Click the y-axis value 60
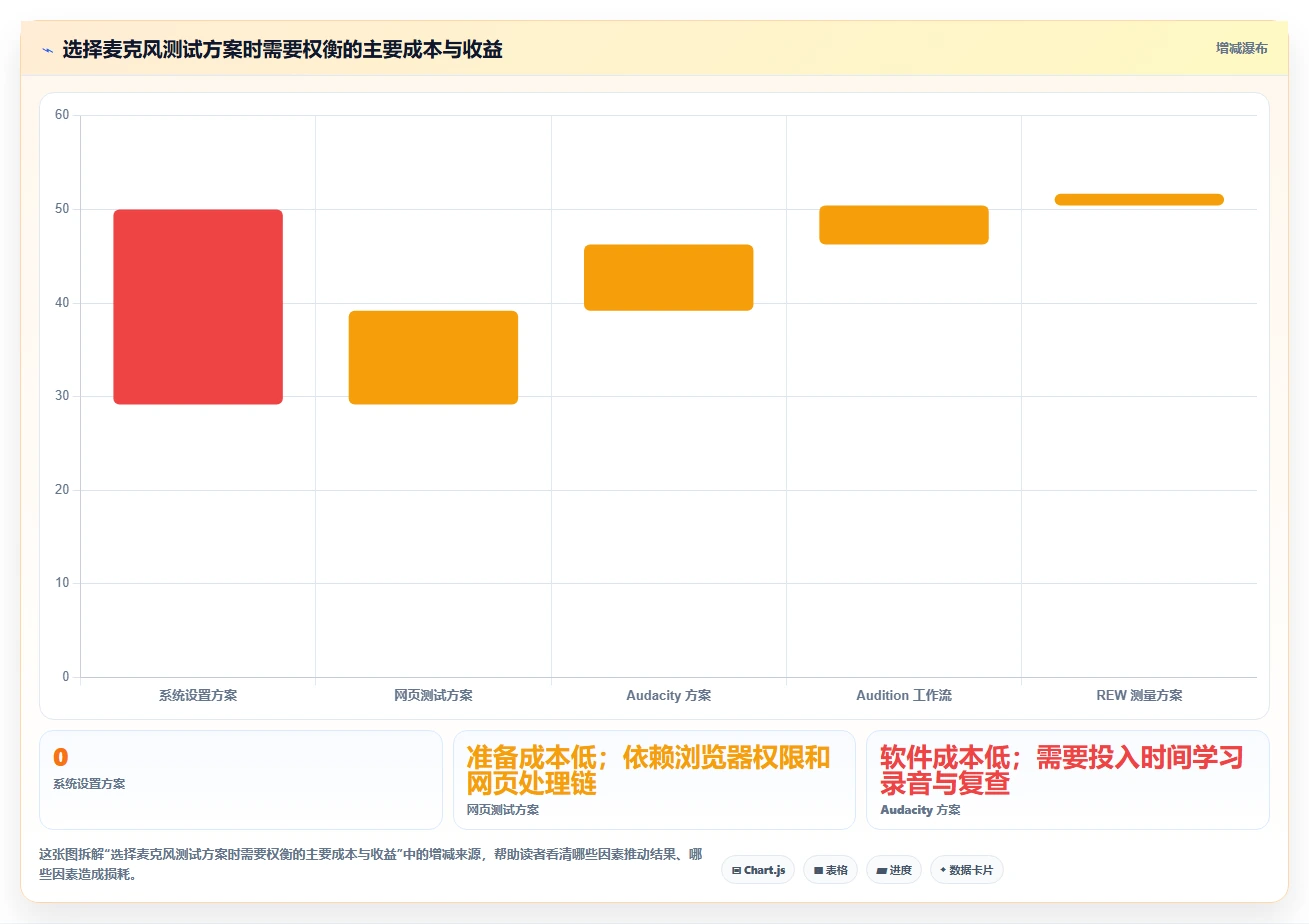This screenshot has height=924, width=1309. pyautogui.click(x=62, y=115)
